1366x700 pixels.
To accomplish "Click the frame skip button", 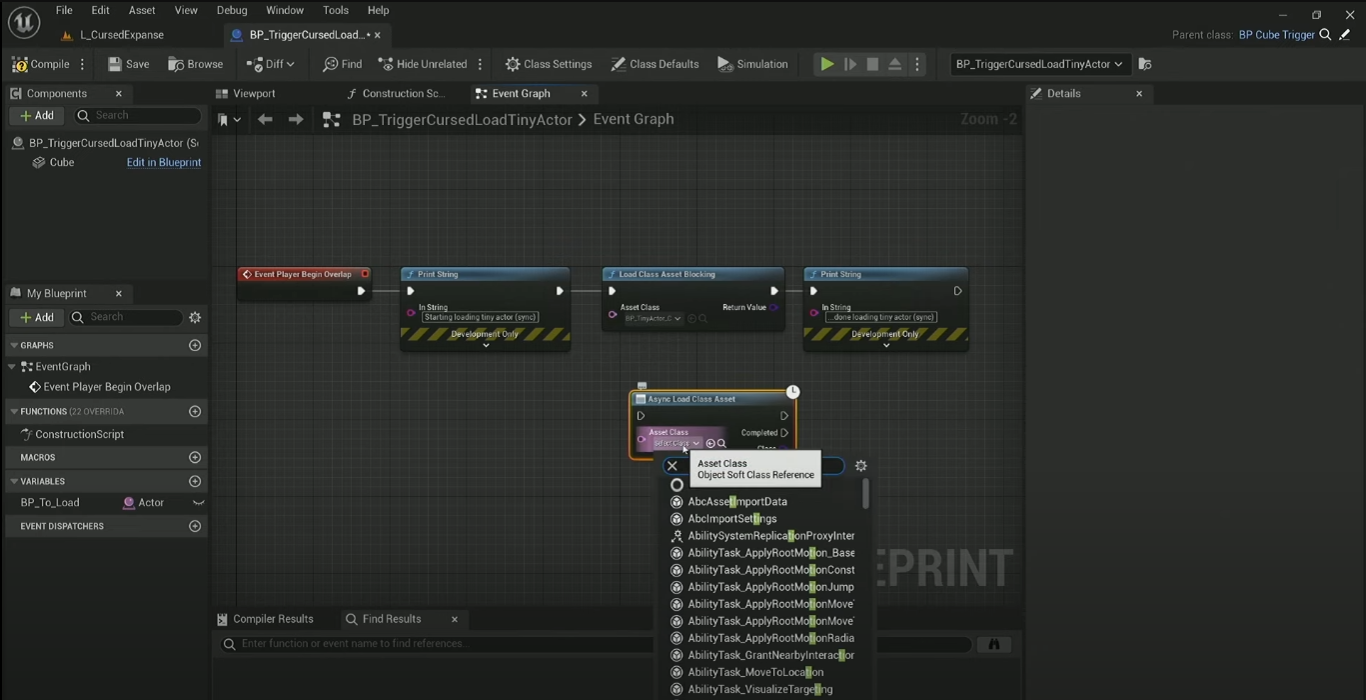I will click(850, 64).
